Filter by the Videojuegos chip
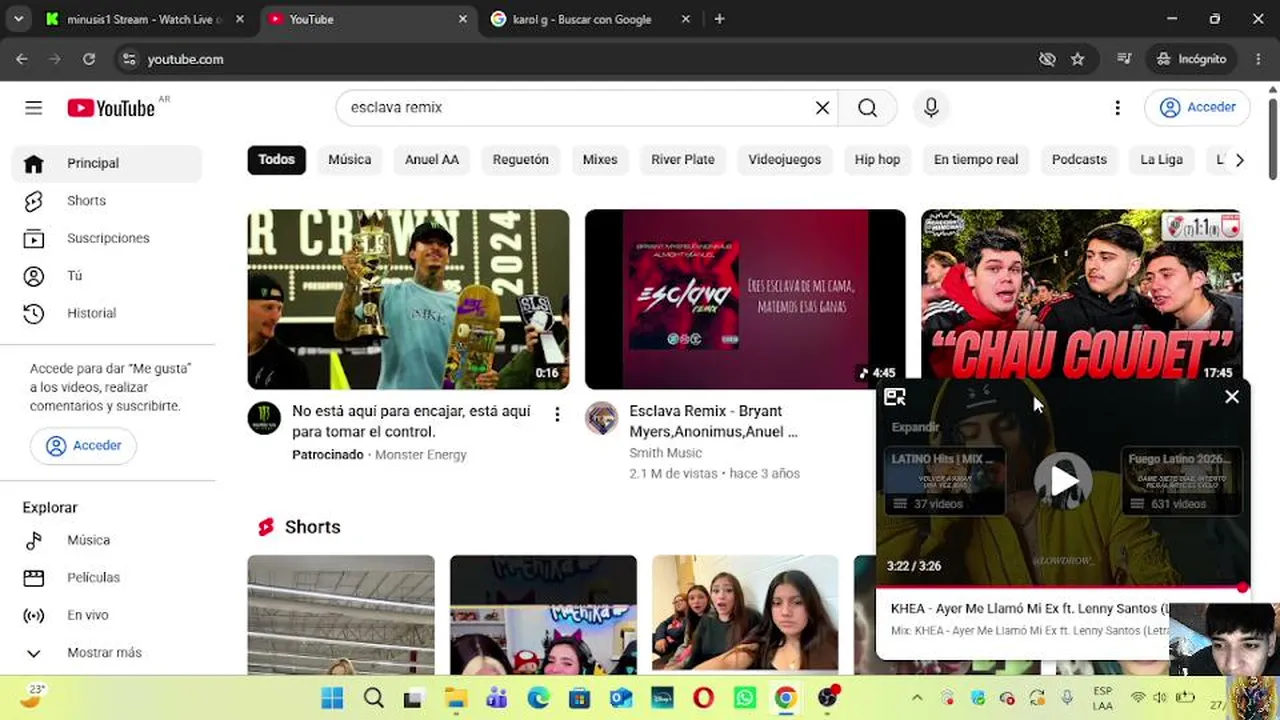The image size is (1280, 720). pos(785,160)
